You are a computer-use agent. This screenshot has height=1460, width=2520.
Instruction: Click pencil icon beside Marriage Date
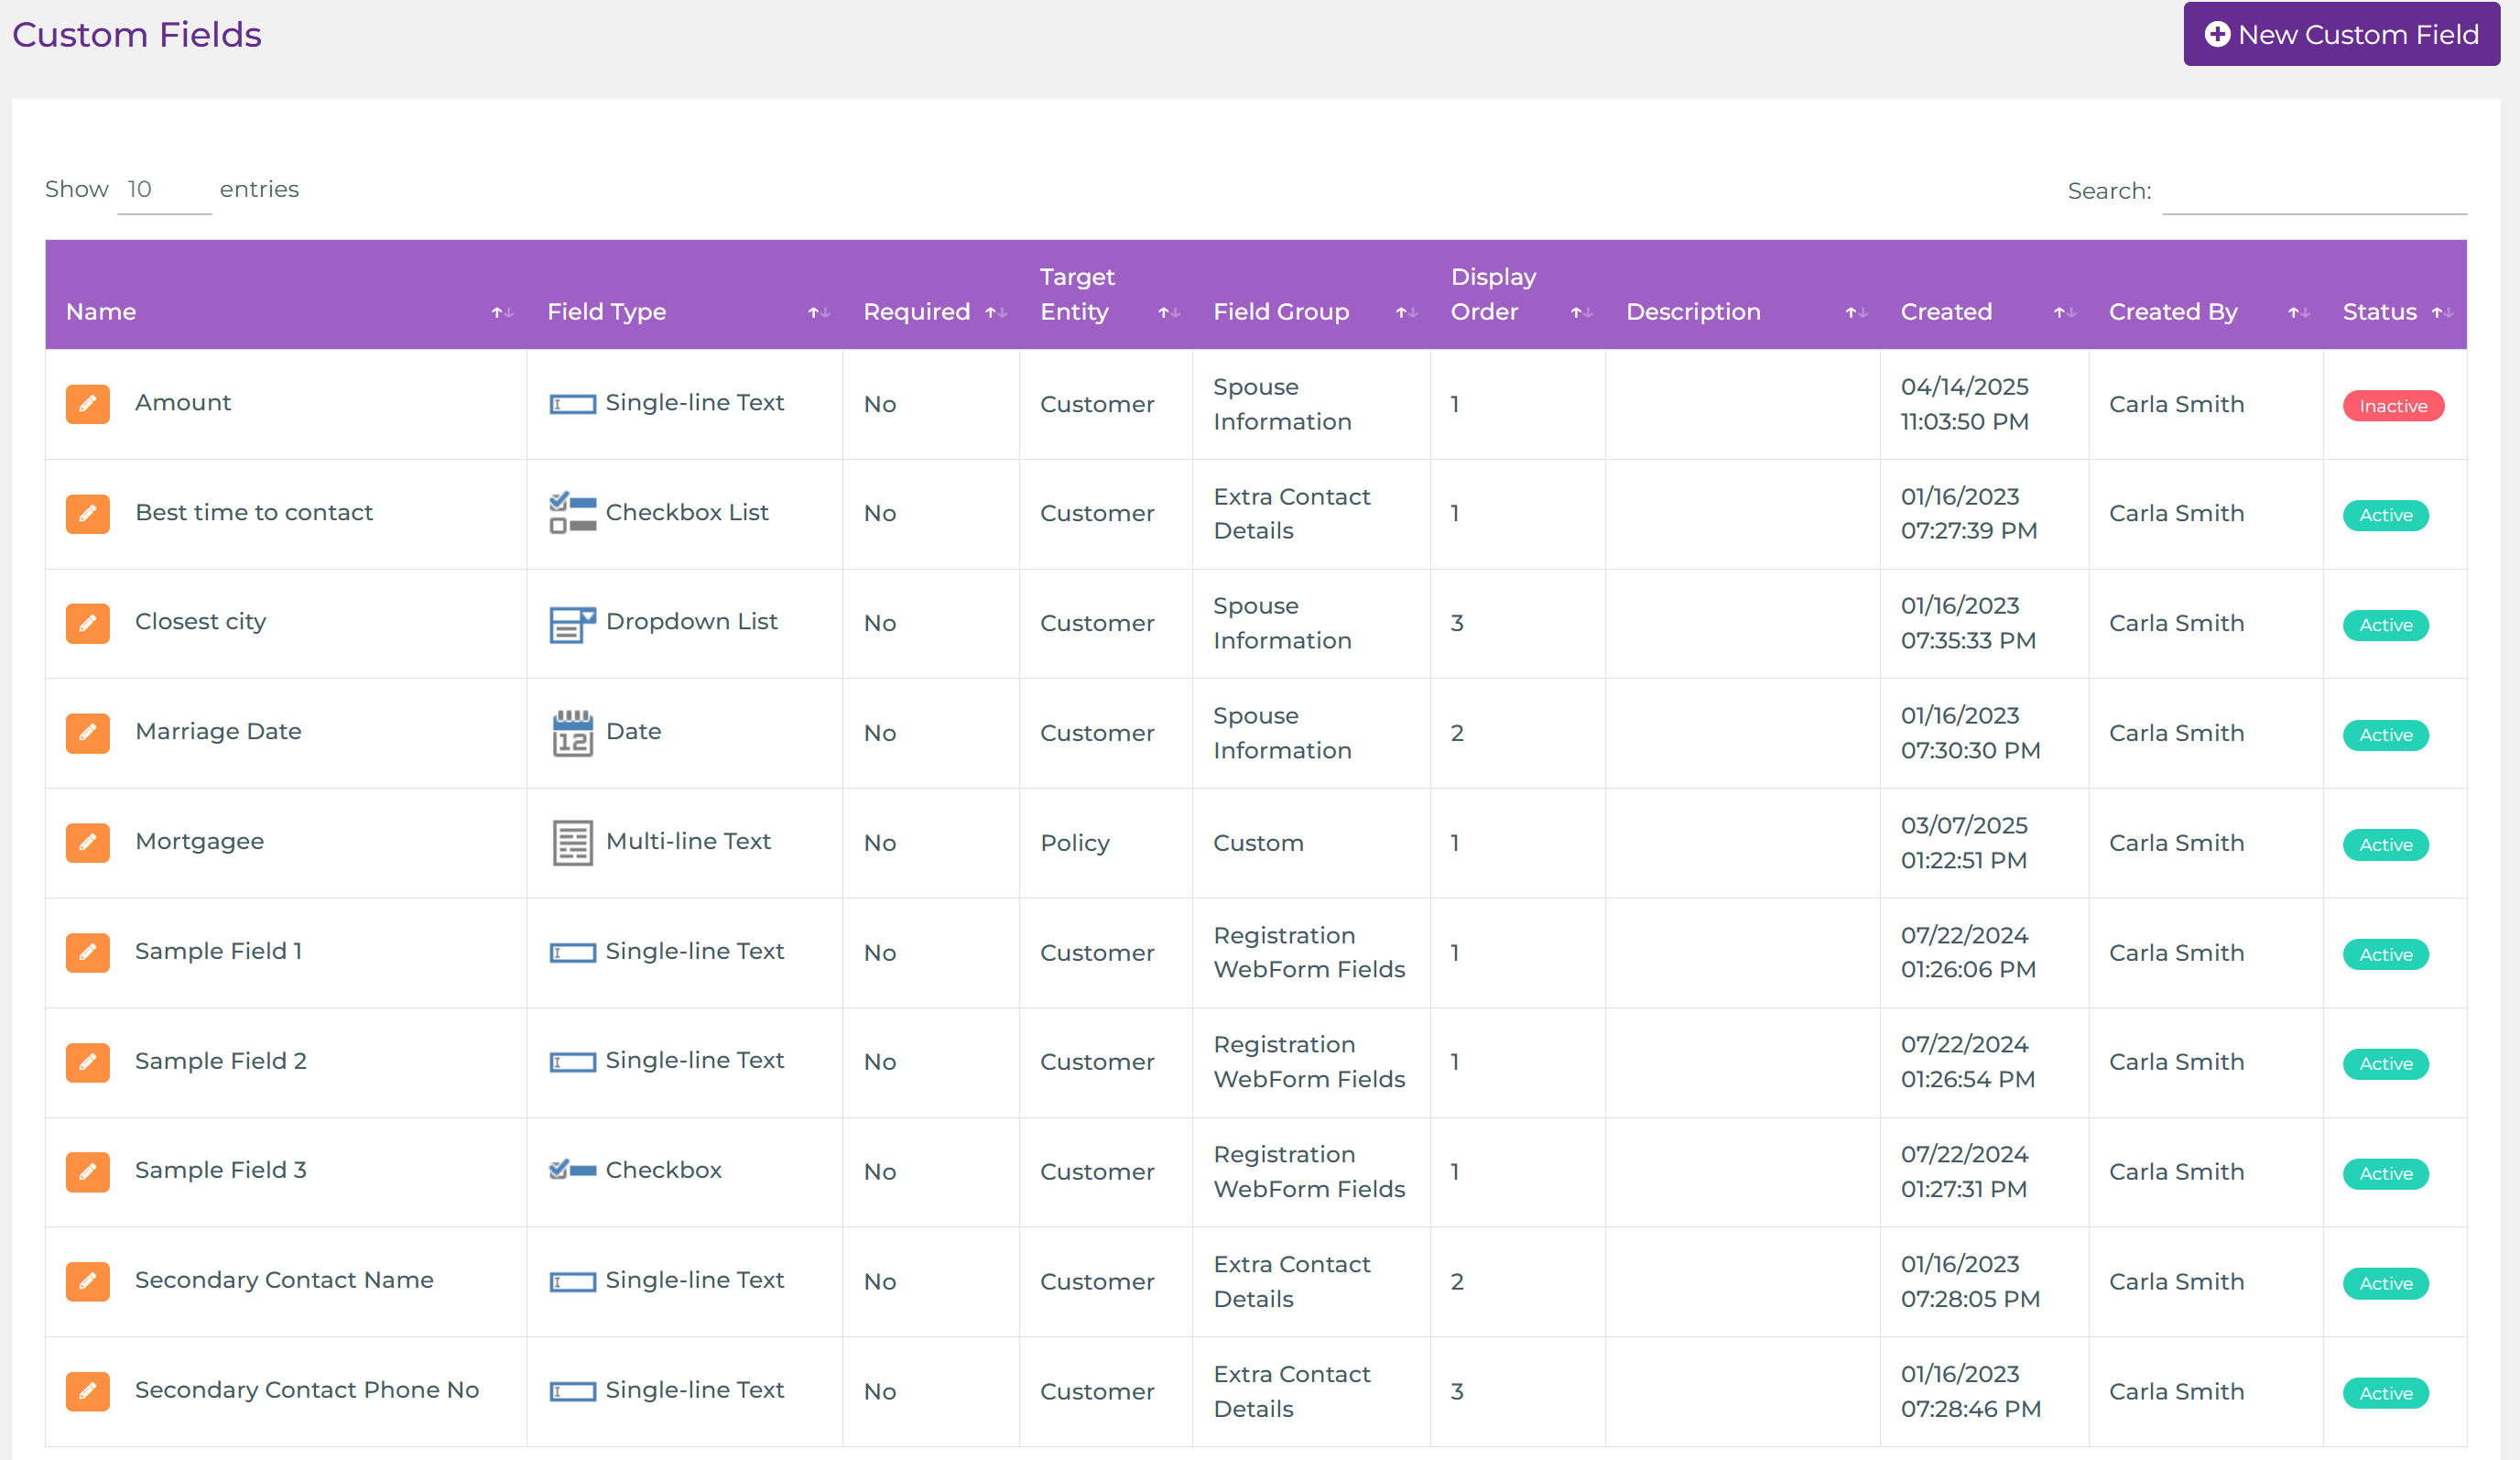[x=88, y=733]
